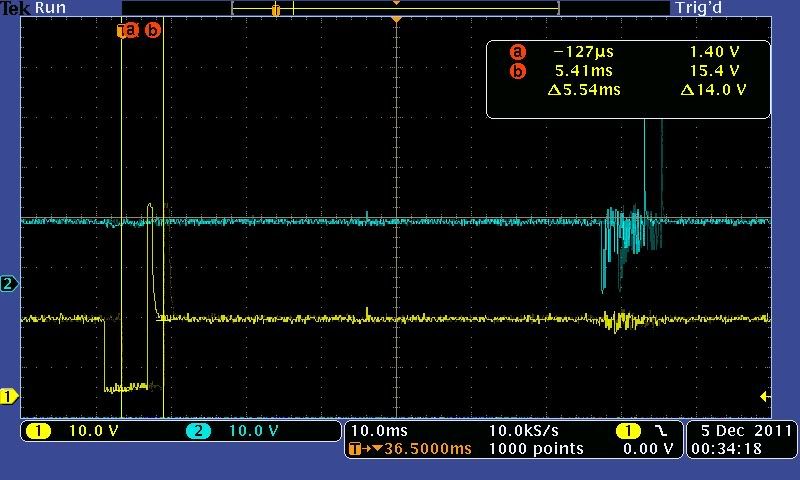Select channel 2 ground reference marker
Screen dimensions: 800x480
click(x=9, y=284)
